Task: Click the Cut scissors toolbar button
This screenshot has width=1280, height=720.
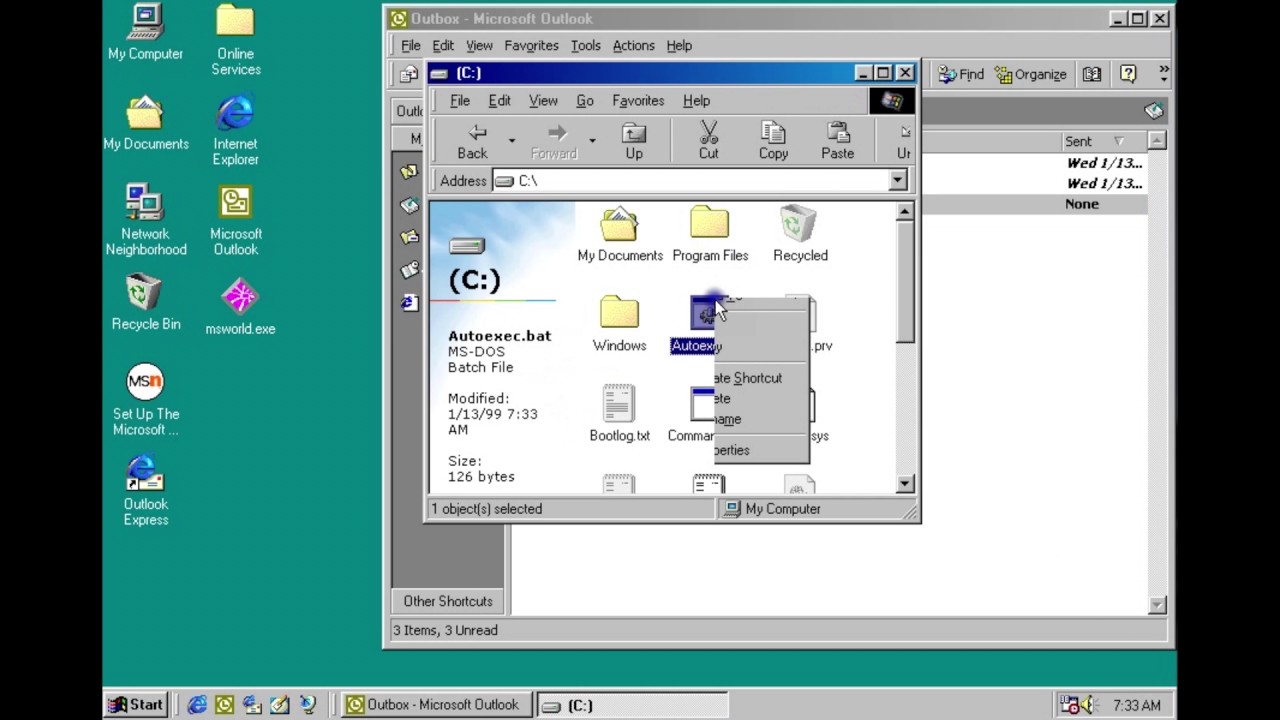Action: (708, 141)
